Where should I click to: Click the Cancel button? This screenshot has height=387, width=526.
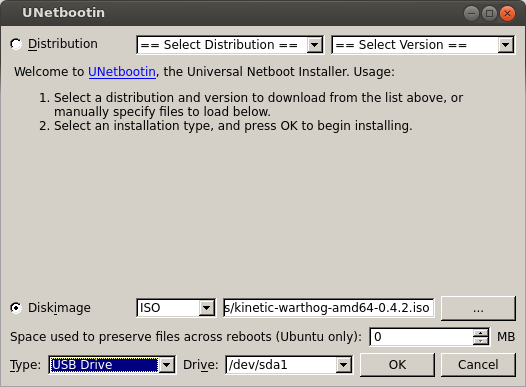478,365
